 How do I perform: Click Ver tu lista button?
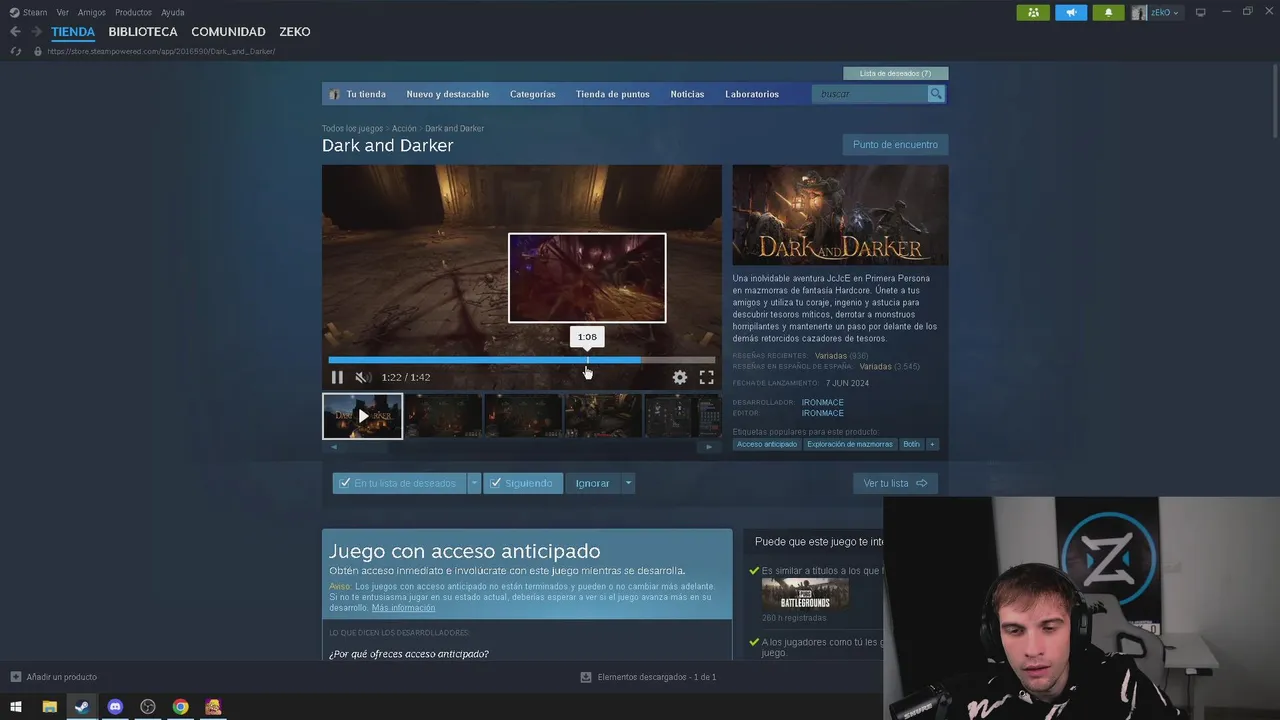[x=895, y=483]
